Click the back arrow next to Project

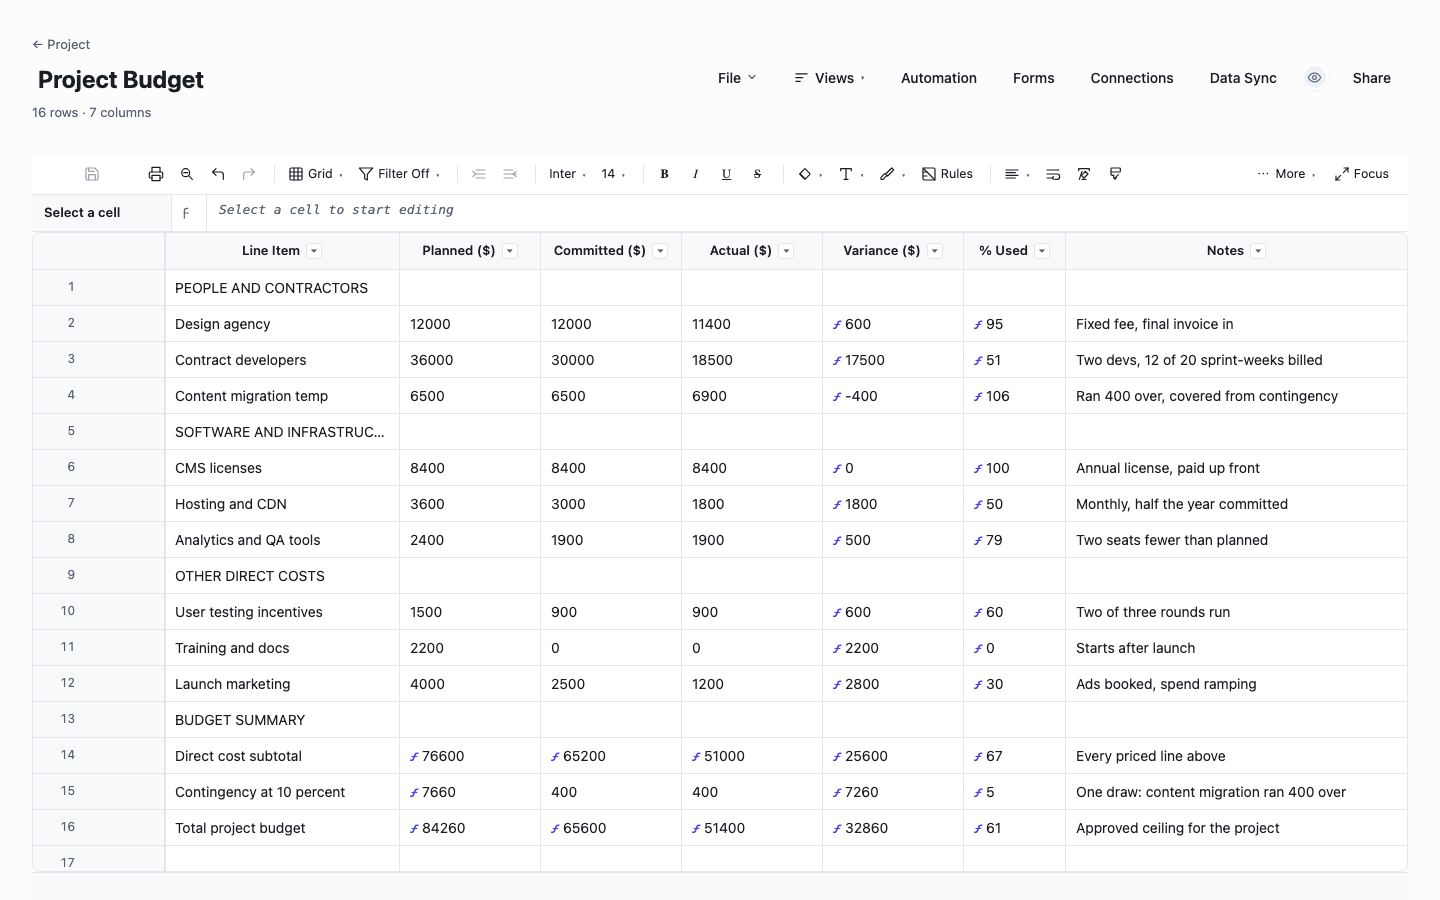(x=37, y=44)
